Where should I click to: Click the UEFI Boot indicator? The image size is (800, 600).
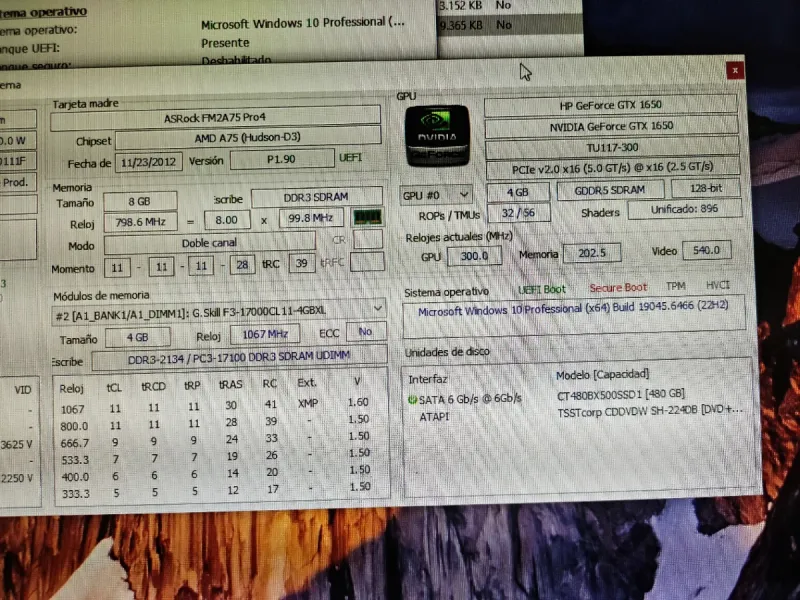(542, 289)
